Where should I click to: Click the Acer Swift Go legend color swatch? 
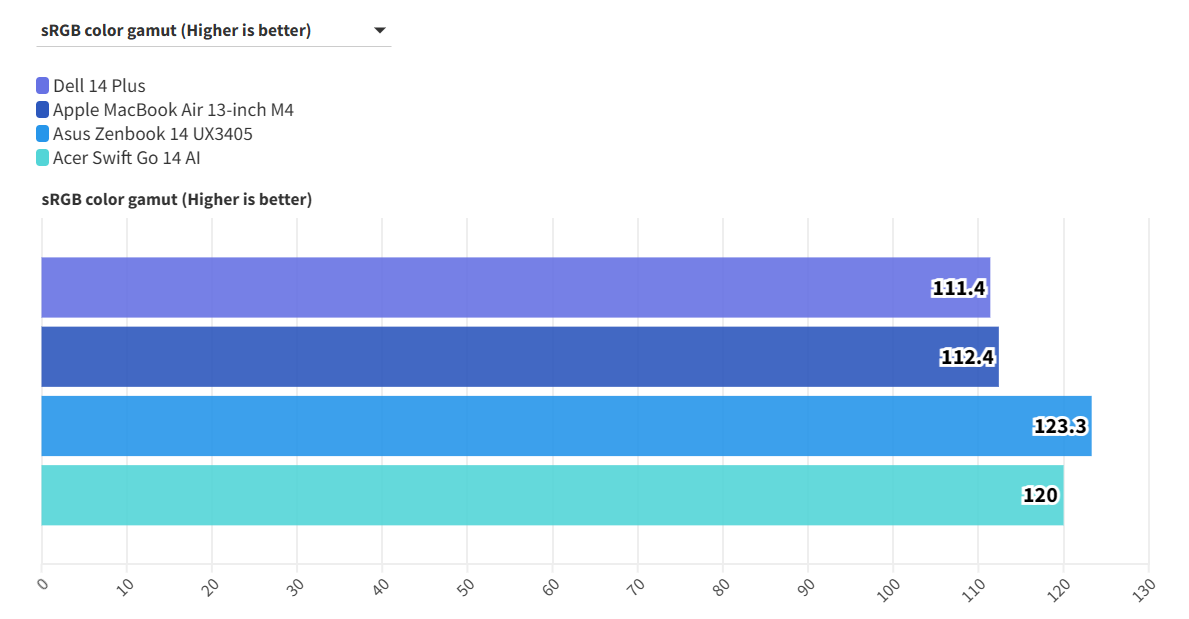[42, 158]
